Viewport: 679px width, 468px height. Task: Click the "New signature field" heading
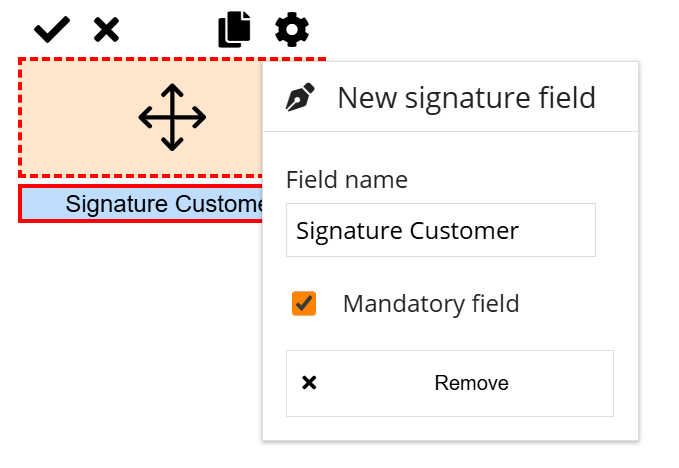pyautogui.click(x=466, y=98)
